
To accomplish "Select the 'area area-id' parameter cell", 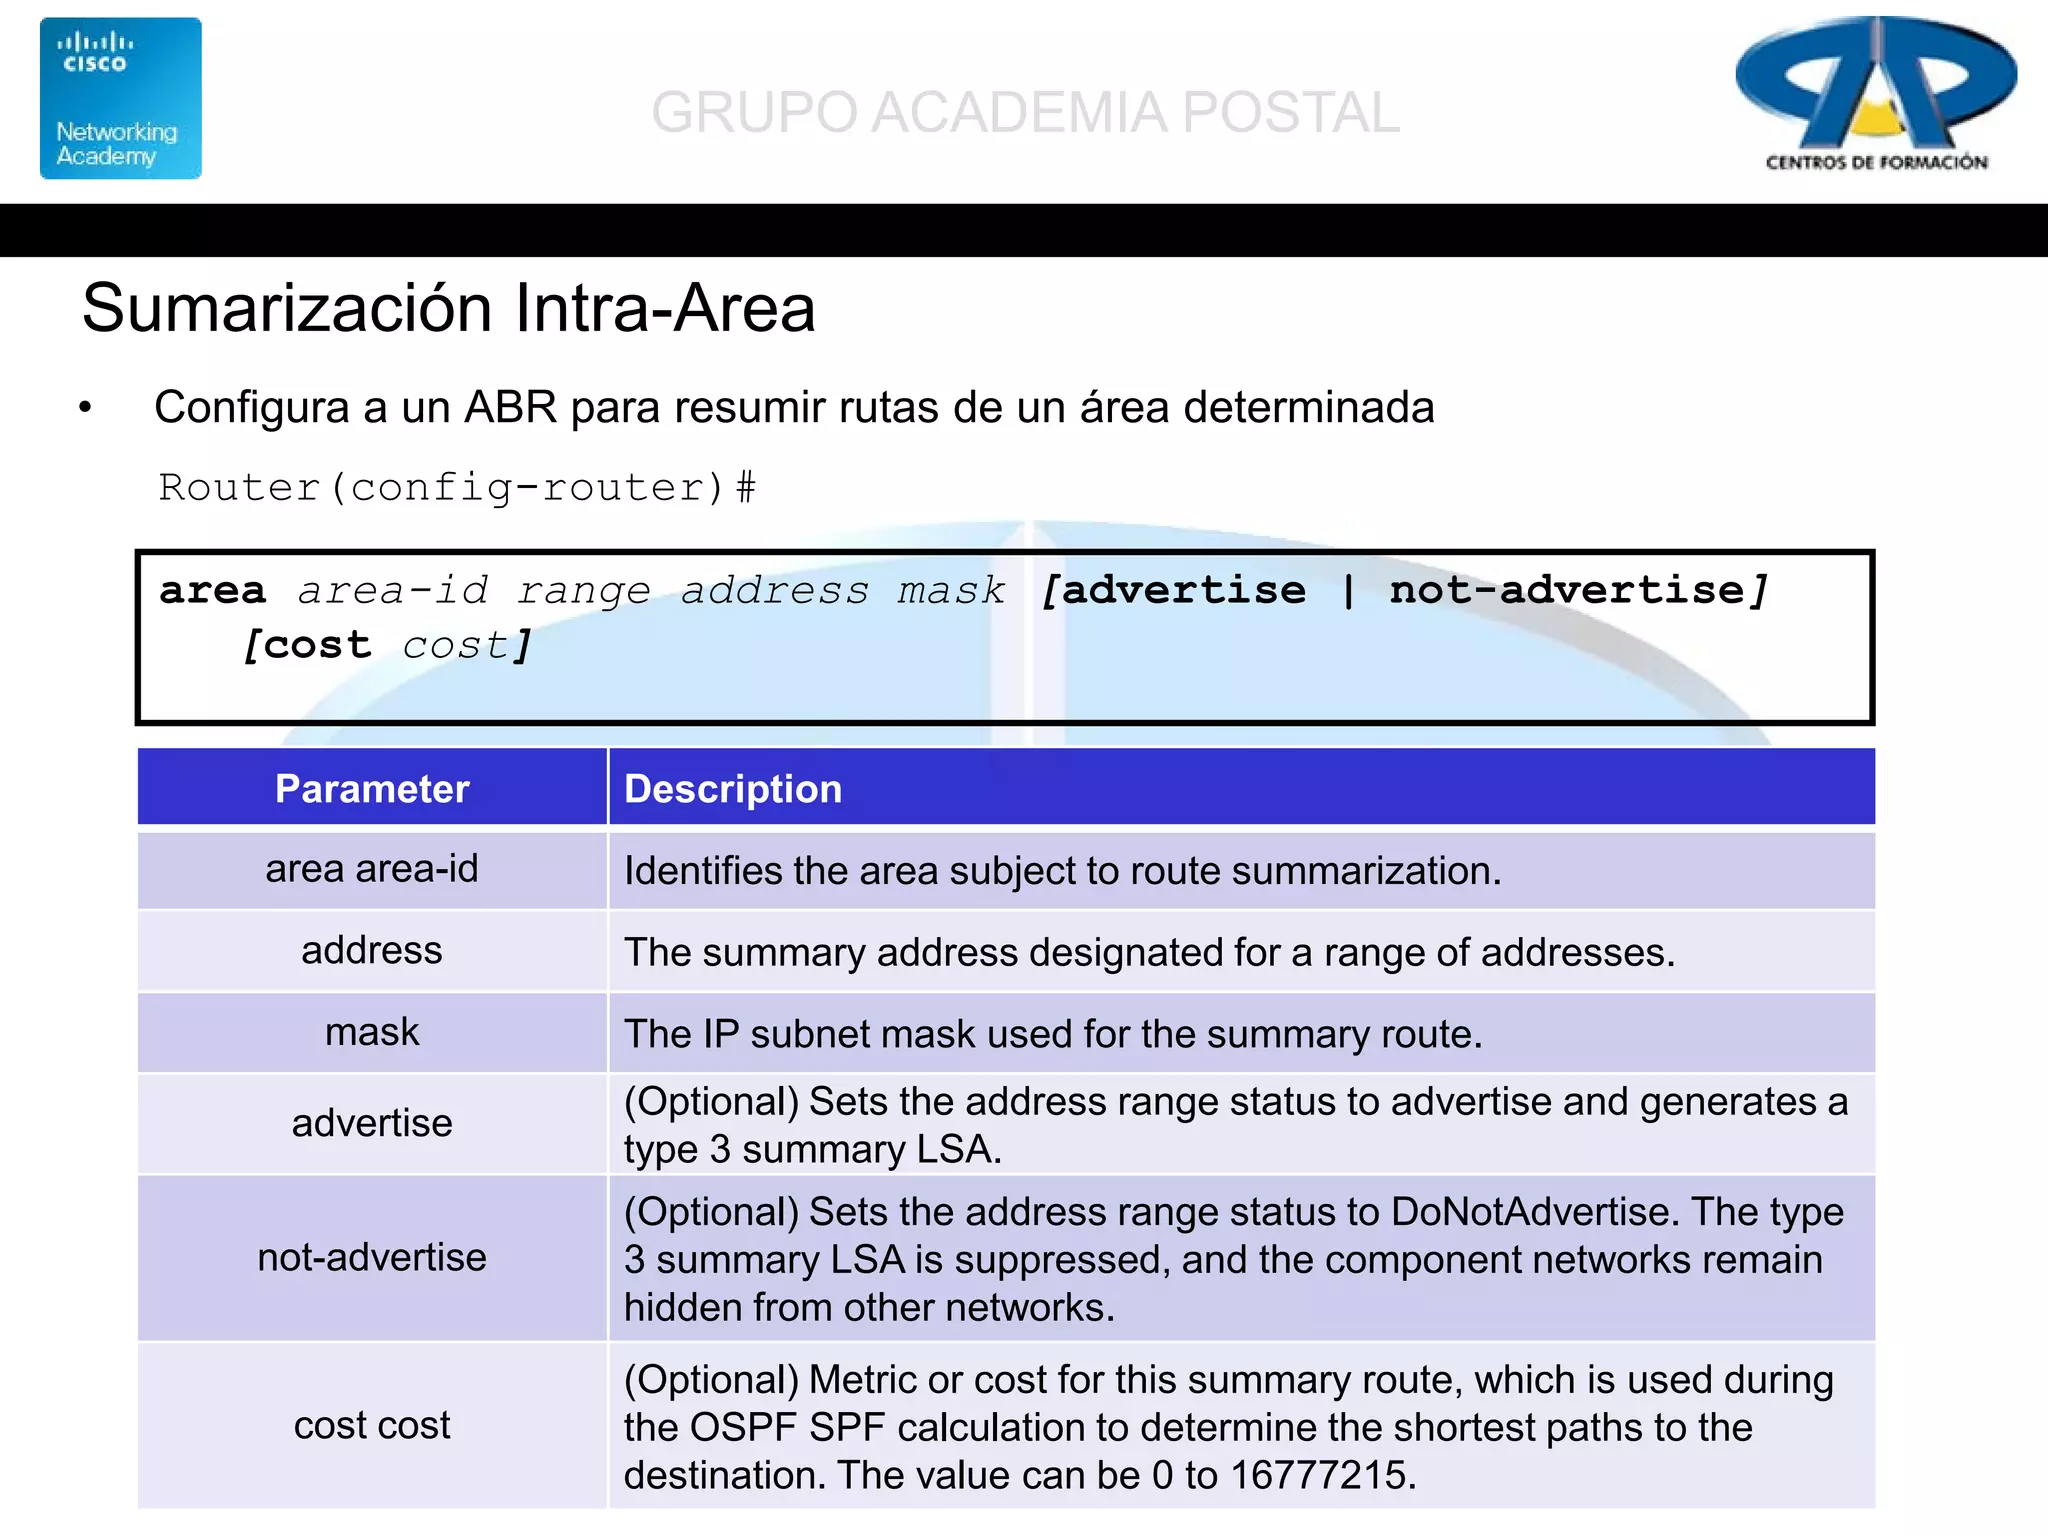I will (x=372, y=869).
